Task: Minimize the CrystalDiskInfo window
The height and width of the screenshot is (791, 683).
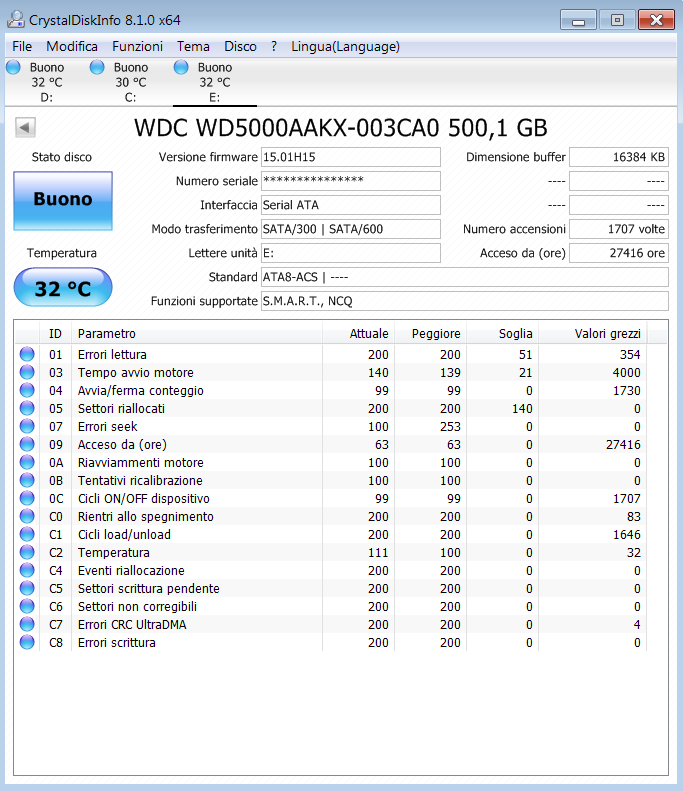Action: 578,20
